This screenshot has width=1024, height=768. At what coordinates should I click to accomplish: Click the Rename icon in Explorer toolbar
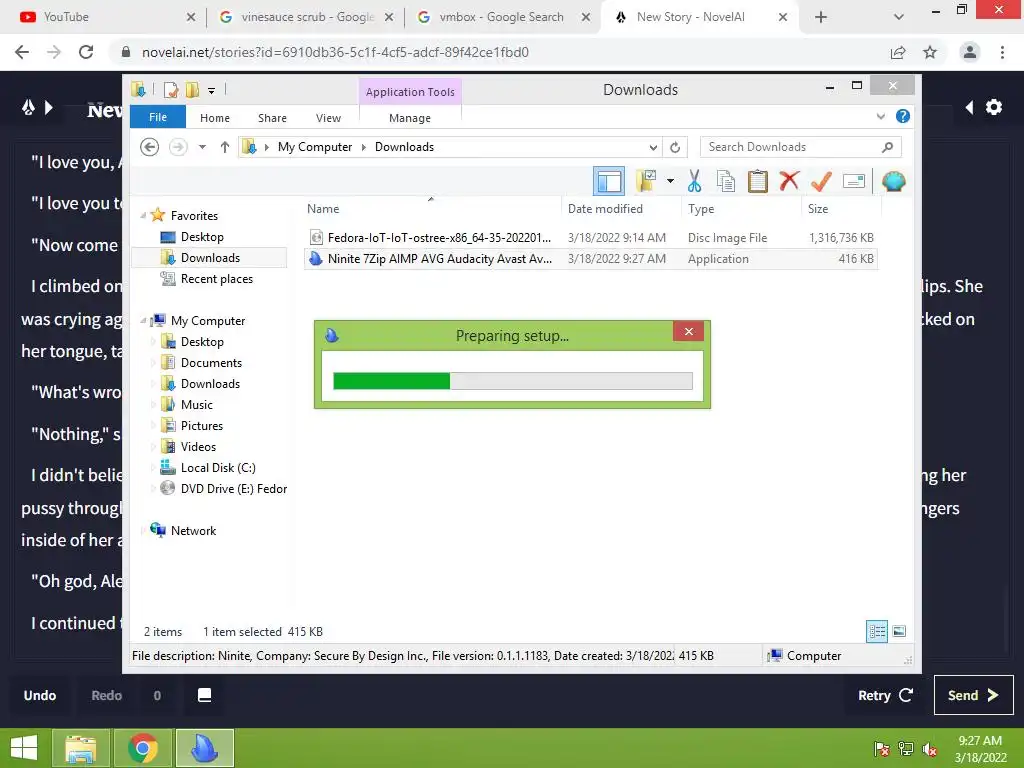(x=854, y=181)
